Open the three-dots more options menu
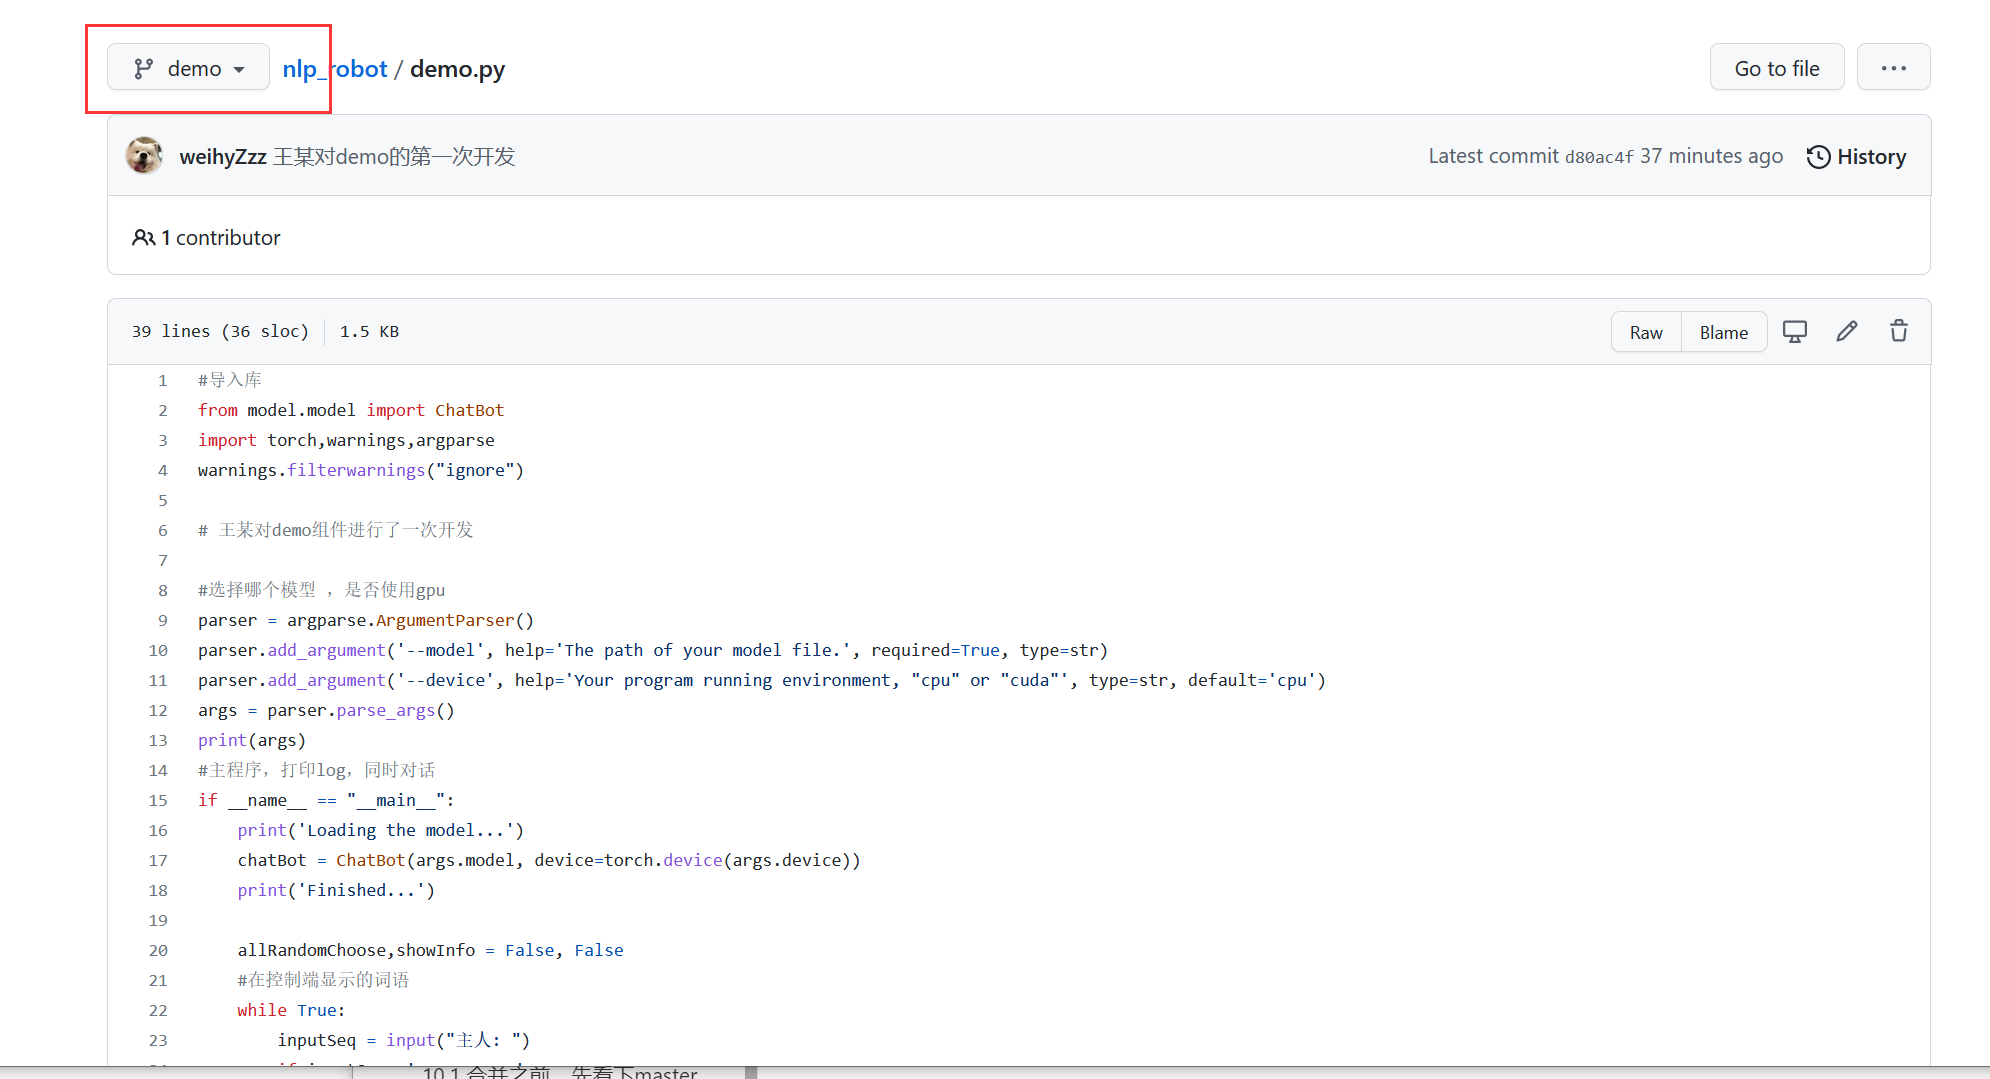 pyautogui.click(x=1893, y=68)
